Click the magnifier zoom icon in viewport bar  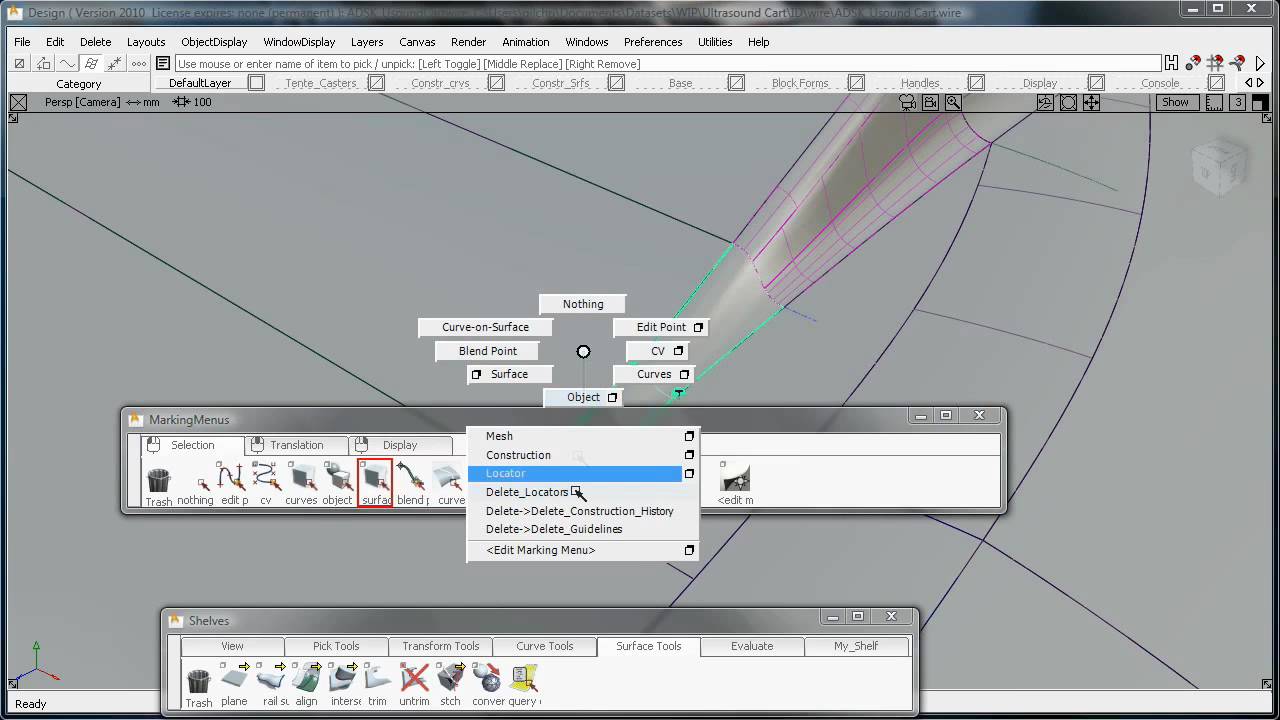[x=953, y=102]
